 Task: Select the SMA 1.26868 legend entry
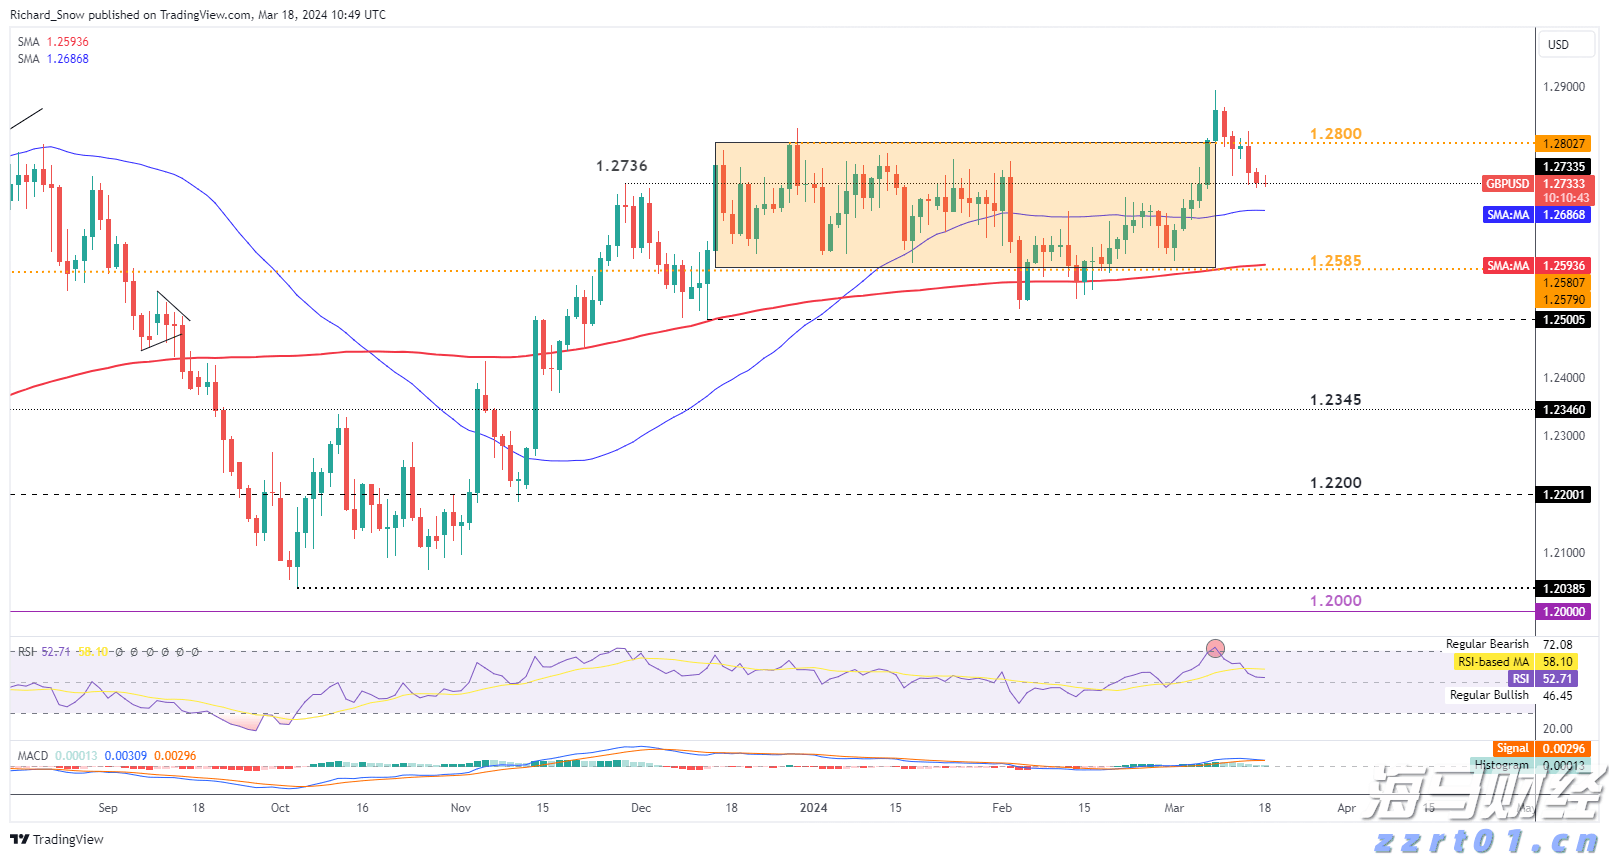(x=53, y=59)
